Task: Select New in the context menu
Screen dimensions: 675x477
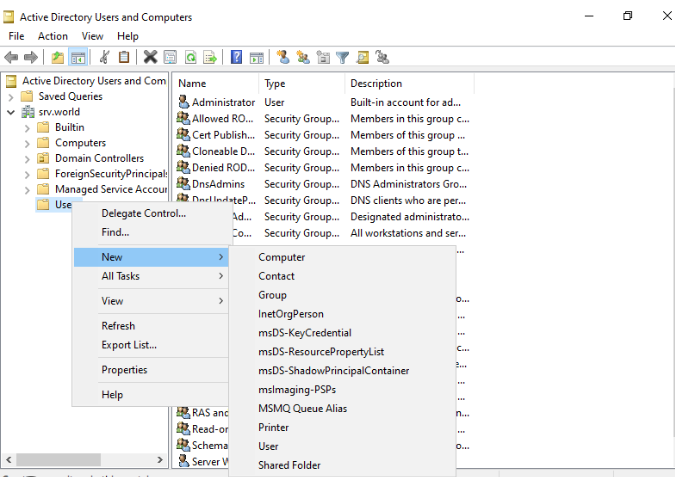Action: [151, 257]
